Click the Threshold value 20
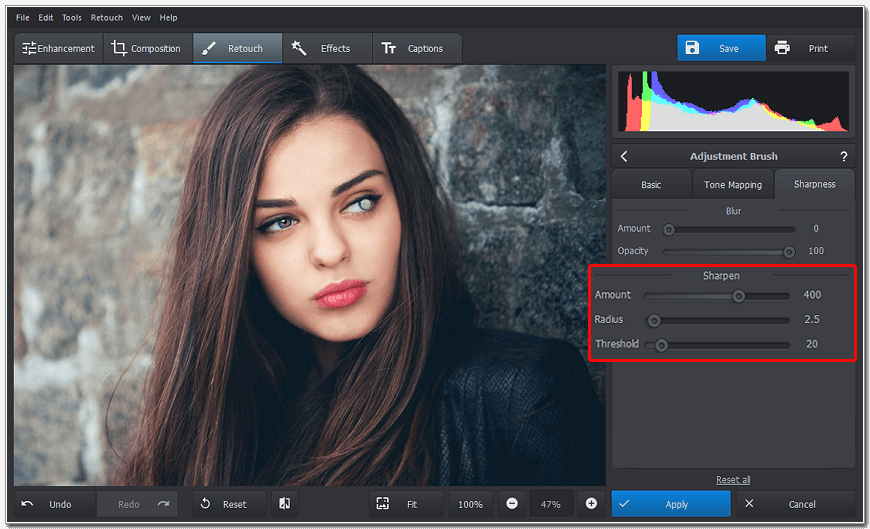 tap(812, 344)
